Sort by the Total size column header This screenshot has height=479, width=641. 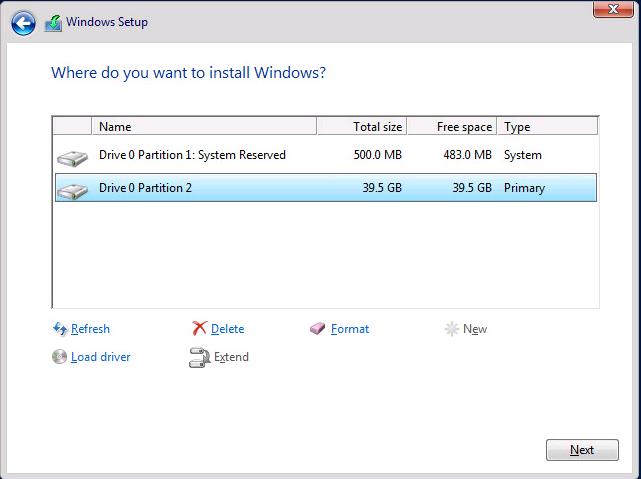362,126
